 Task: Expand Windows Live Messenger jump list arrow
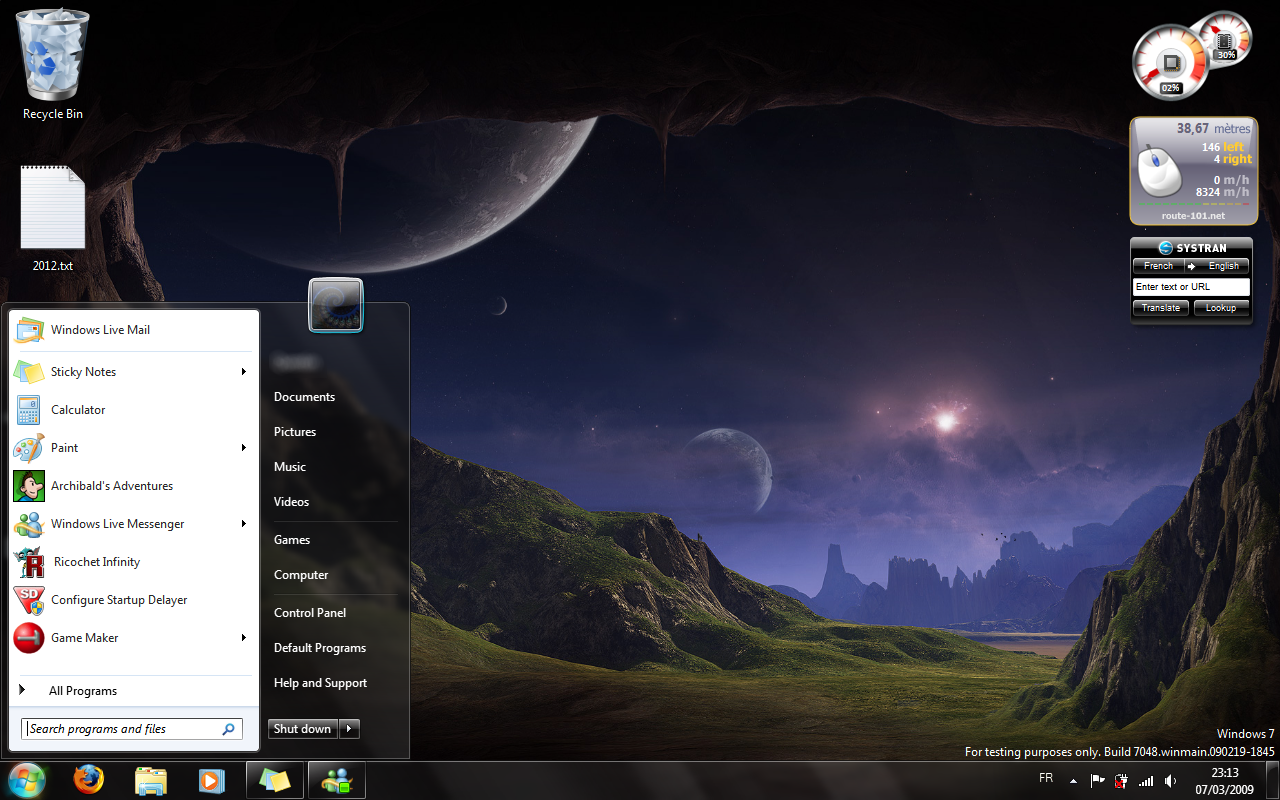pos(243,524)
